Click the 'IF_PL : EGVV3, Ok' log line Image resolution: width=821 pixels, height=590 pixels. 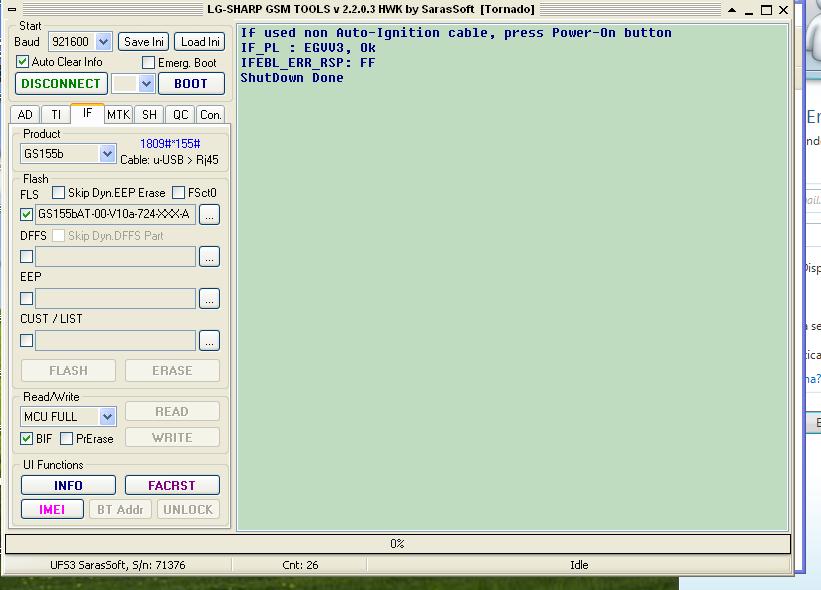(308, 48)
